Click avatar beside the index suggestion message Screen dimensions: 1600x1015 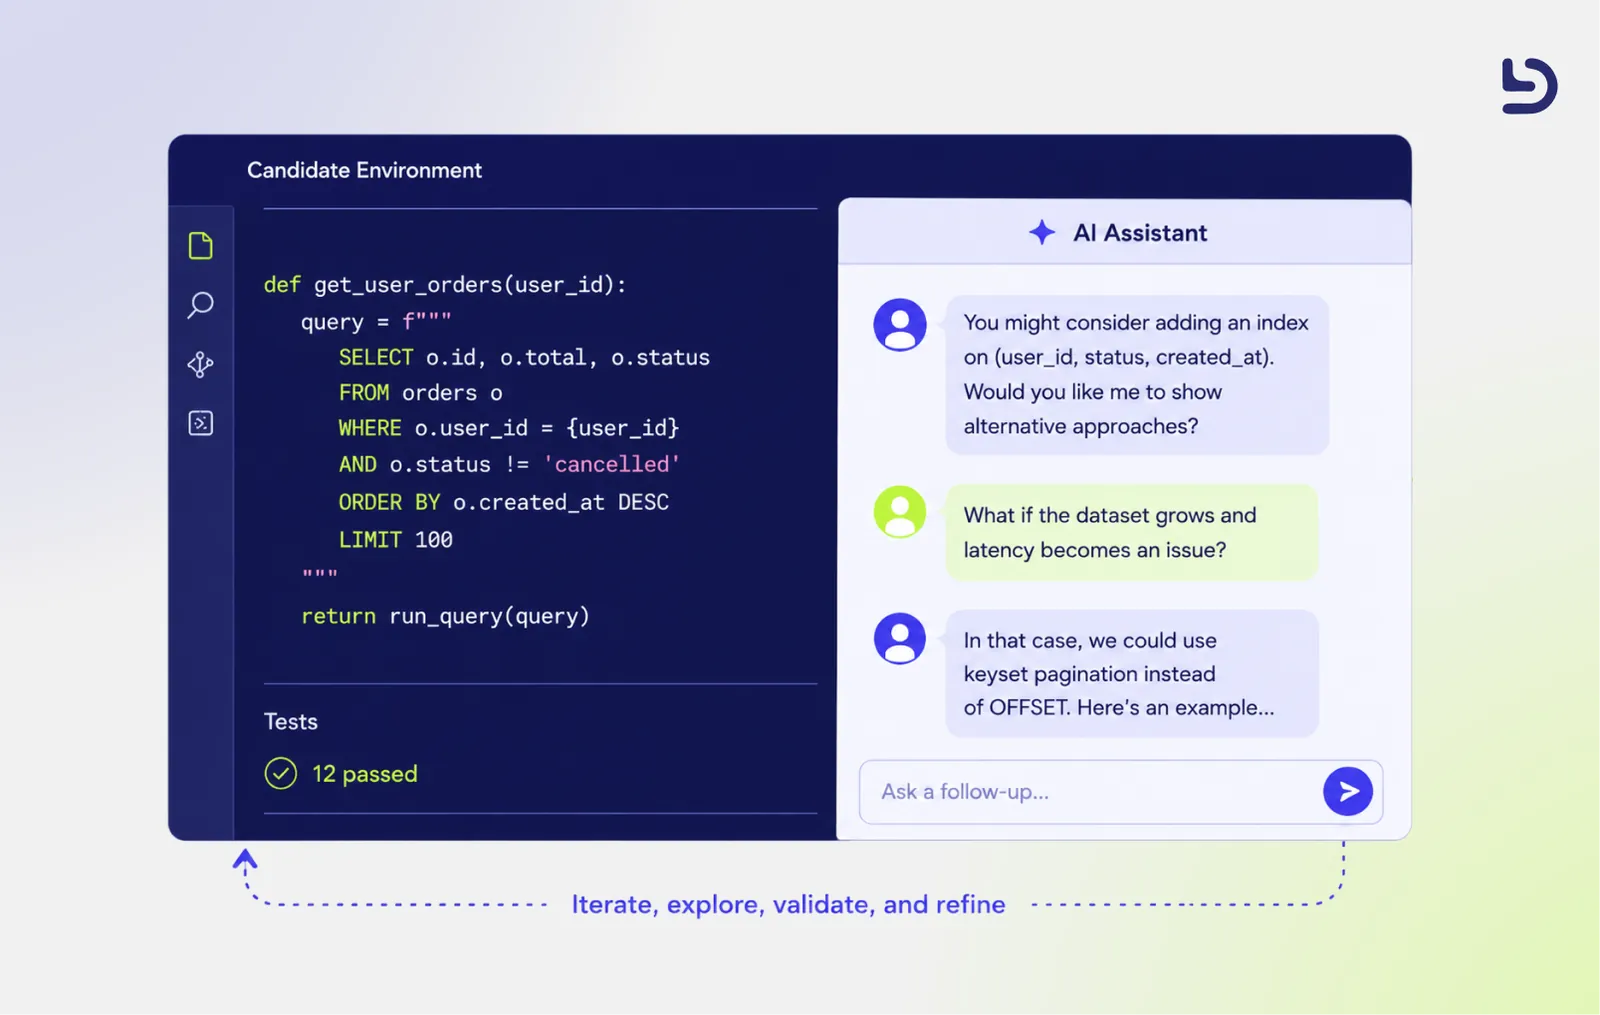tap(900, 325)
